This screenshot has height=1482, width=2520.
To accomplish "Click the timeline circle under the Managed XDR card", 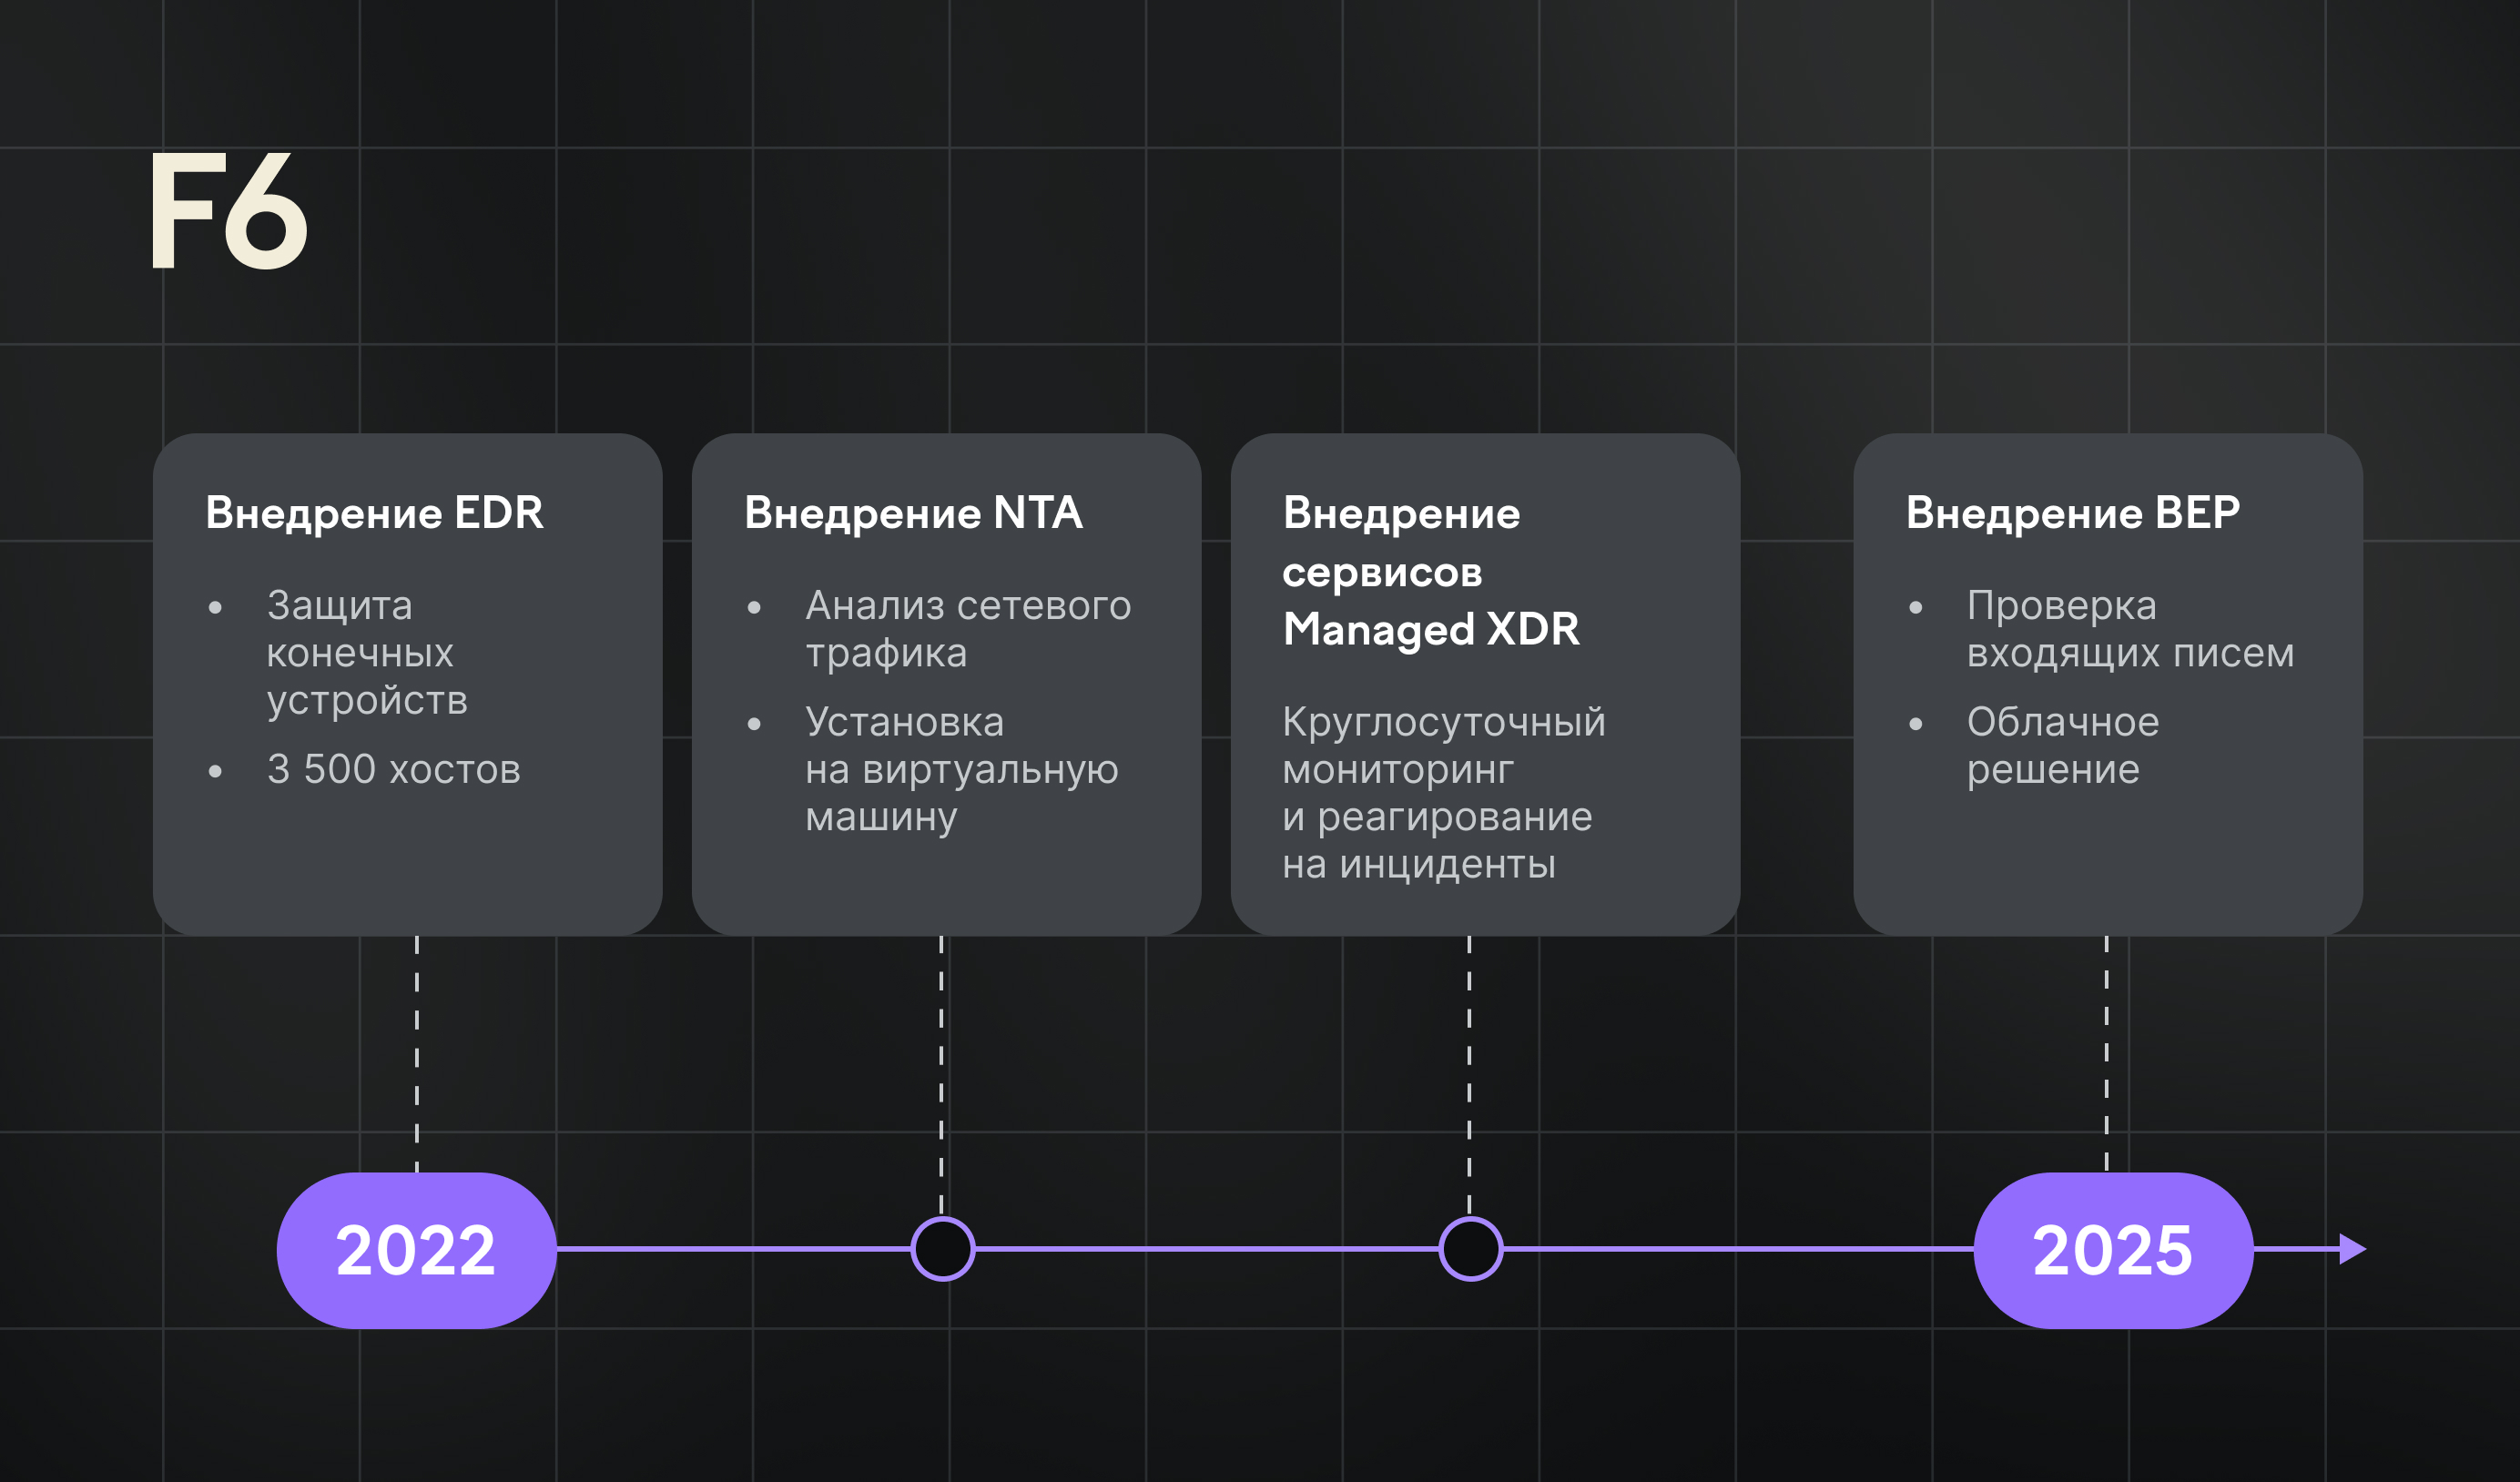I will tap(1470, 1249).
